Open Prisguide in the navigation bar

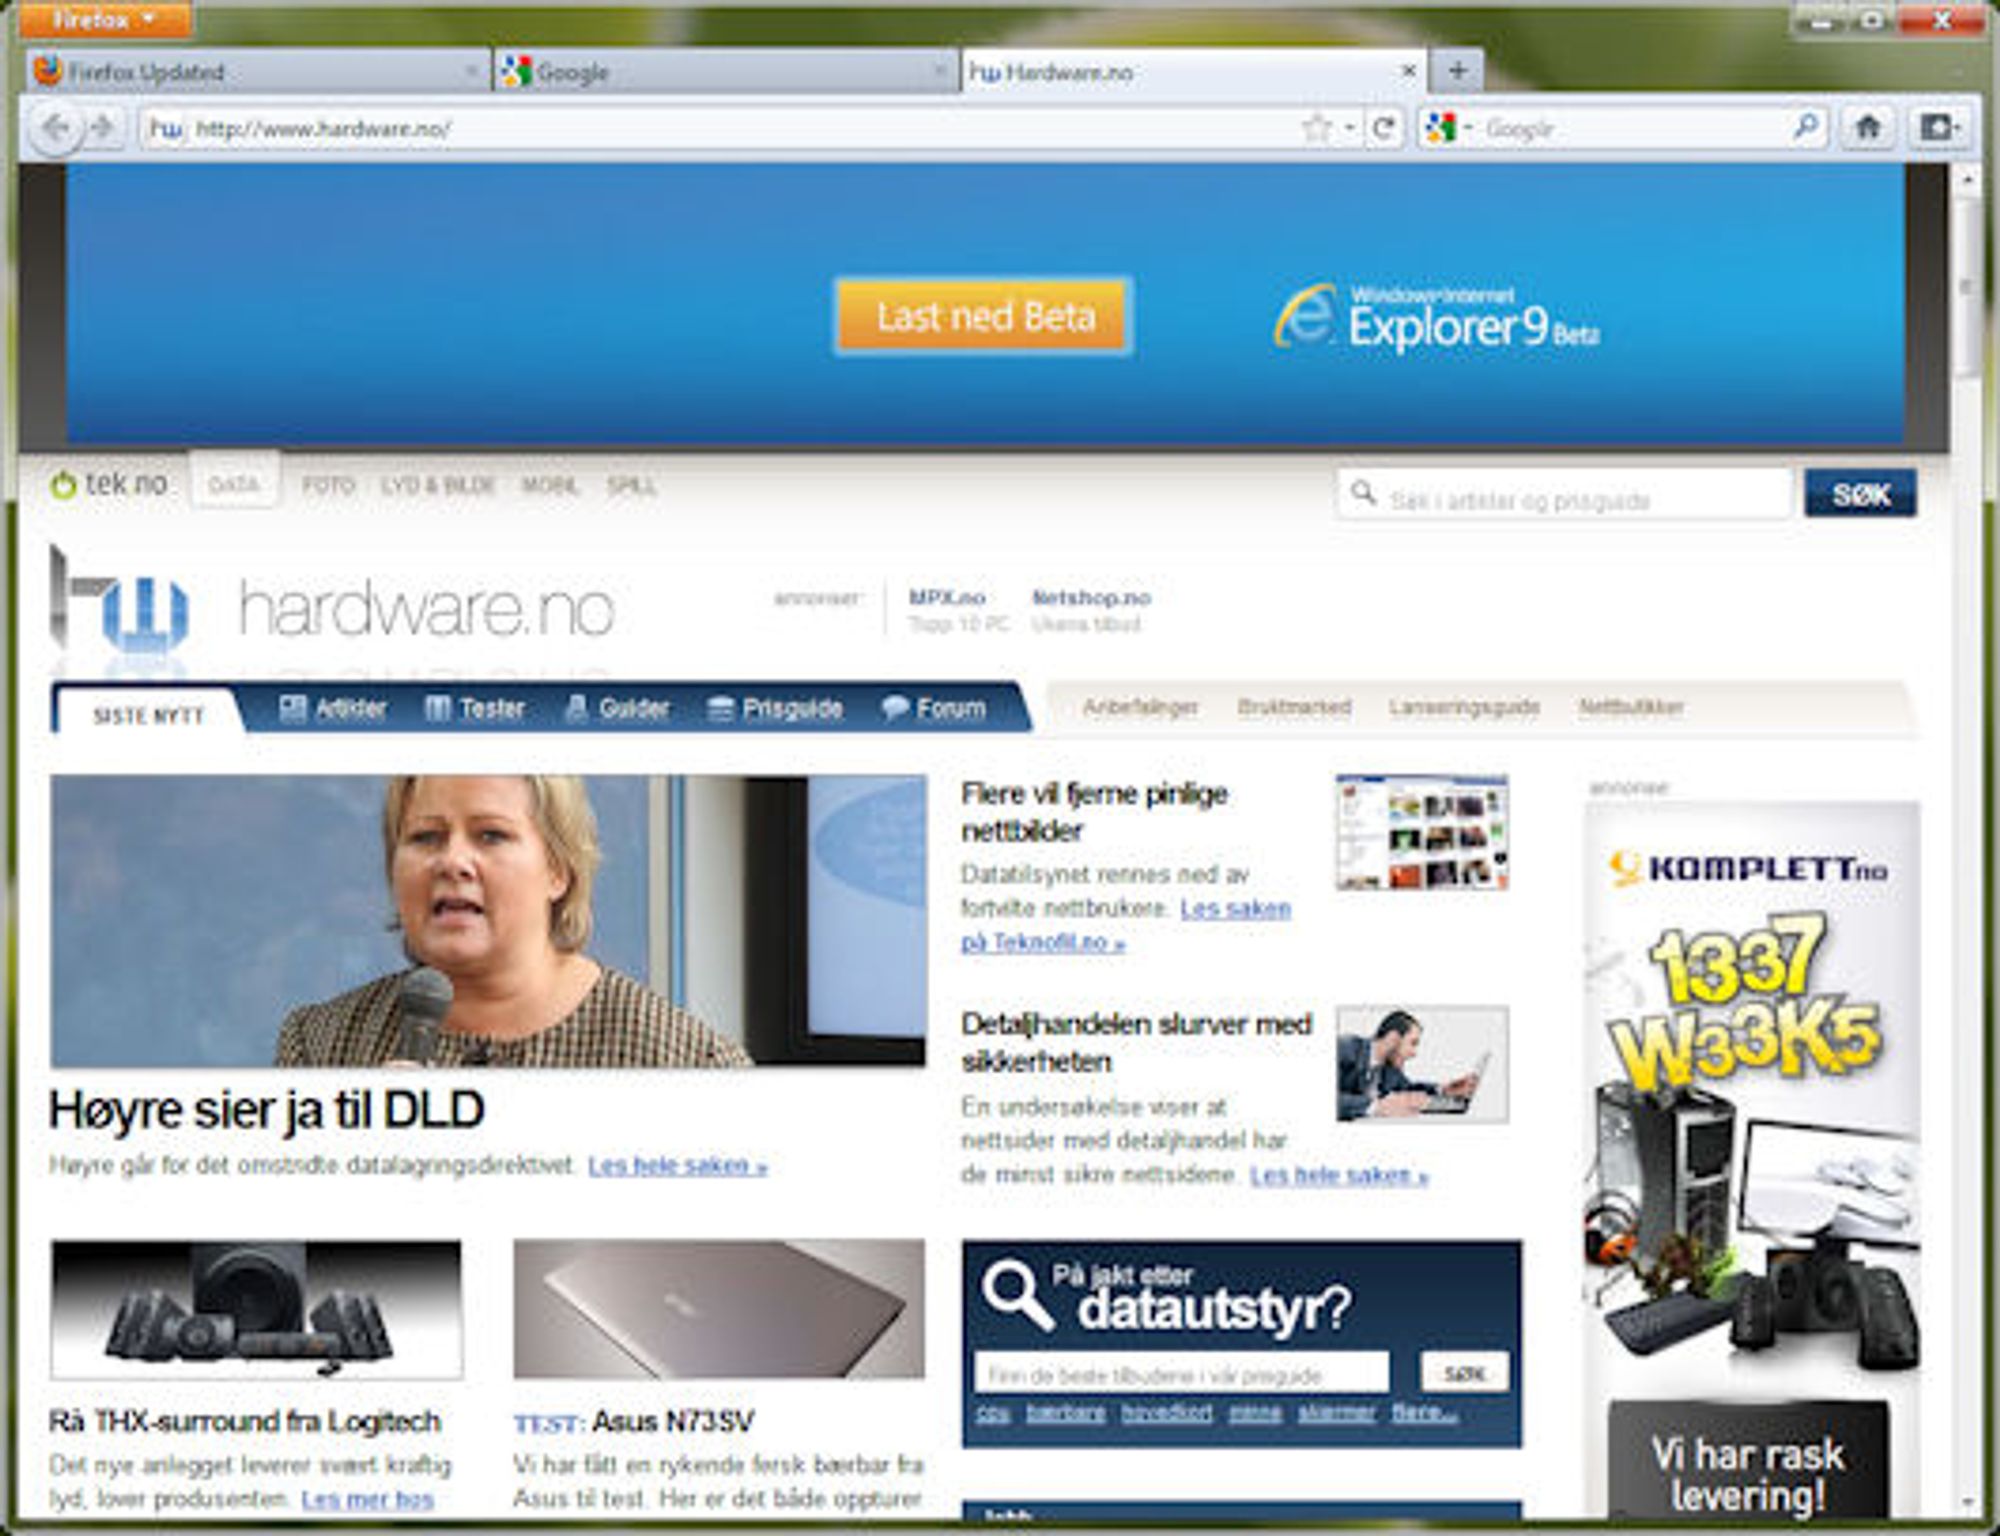(x=775, y=709)
